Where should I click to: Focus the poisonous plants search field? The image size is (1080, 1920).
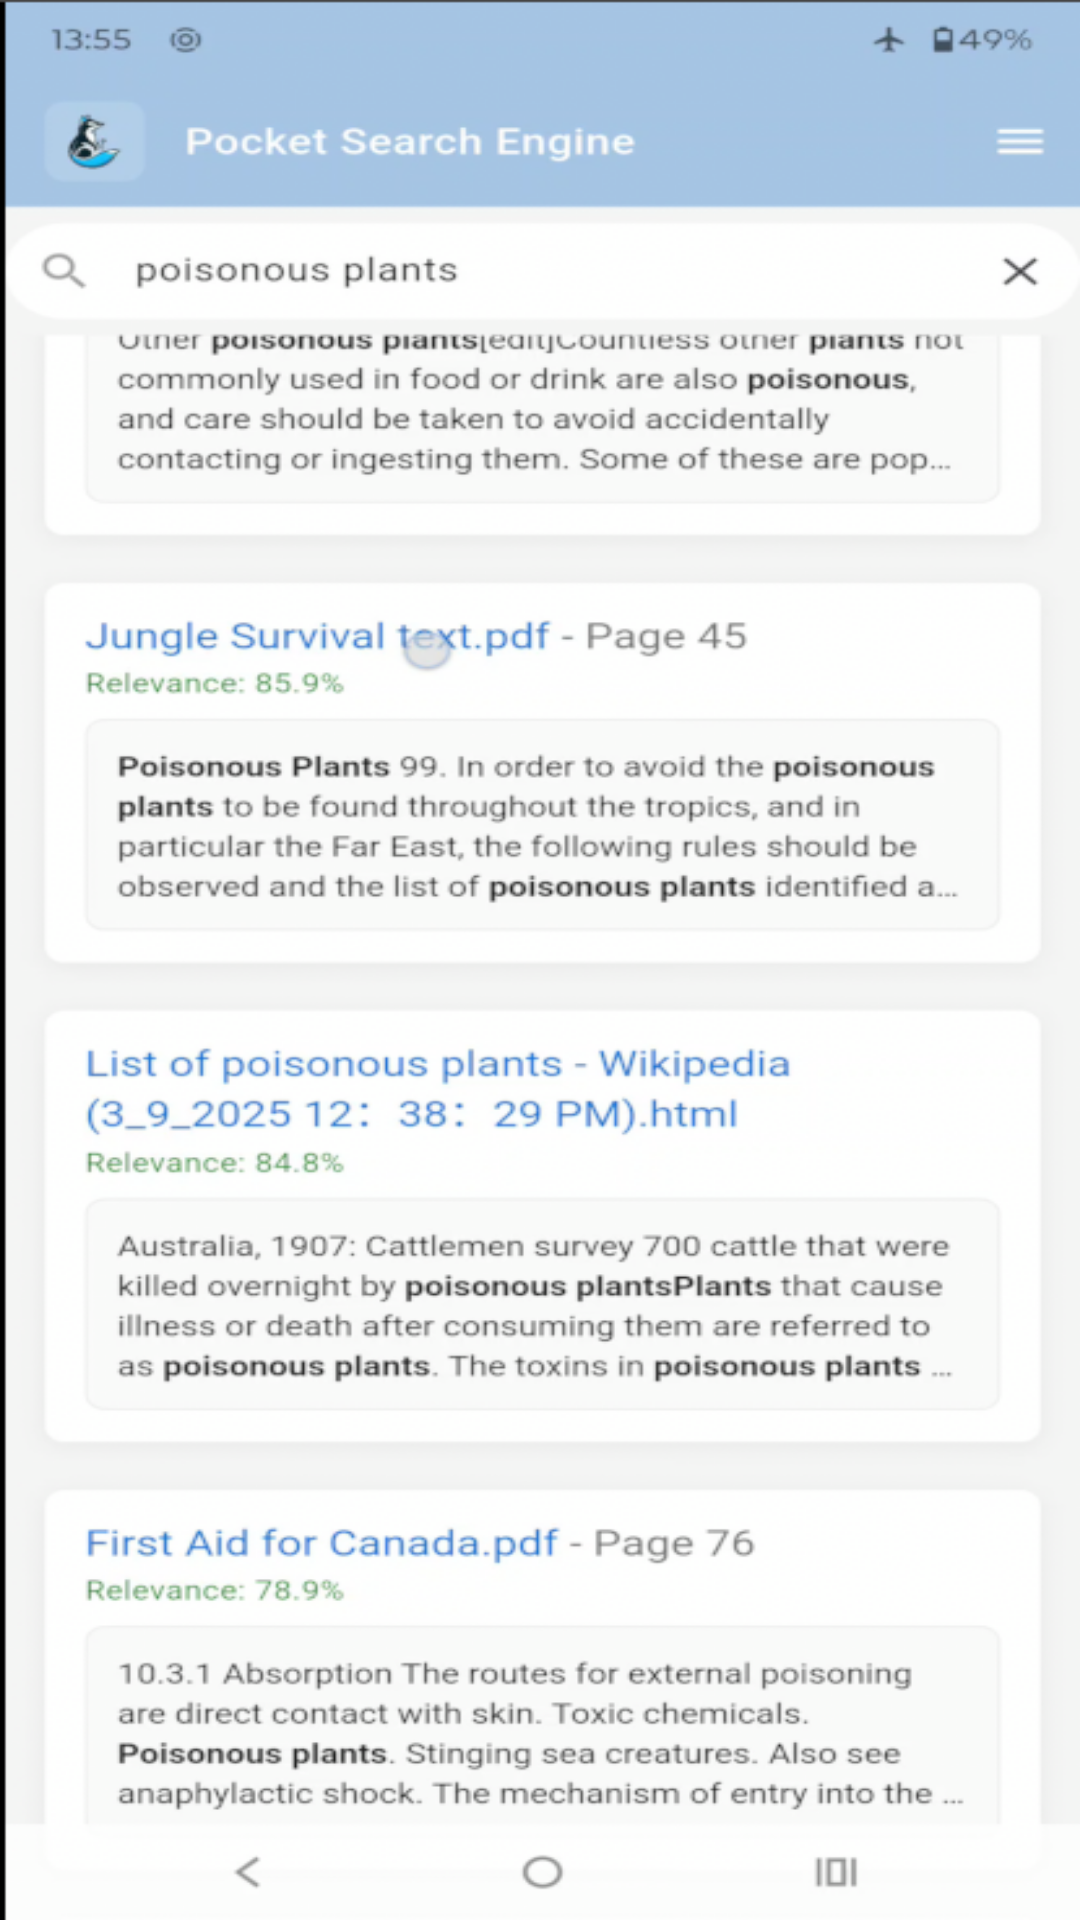pyautogui.click(x=540, y=270)
